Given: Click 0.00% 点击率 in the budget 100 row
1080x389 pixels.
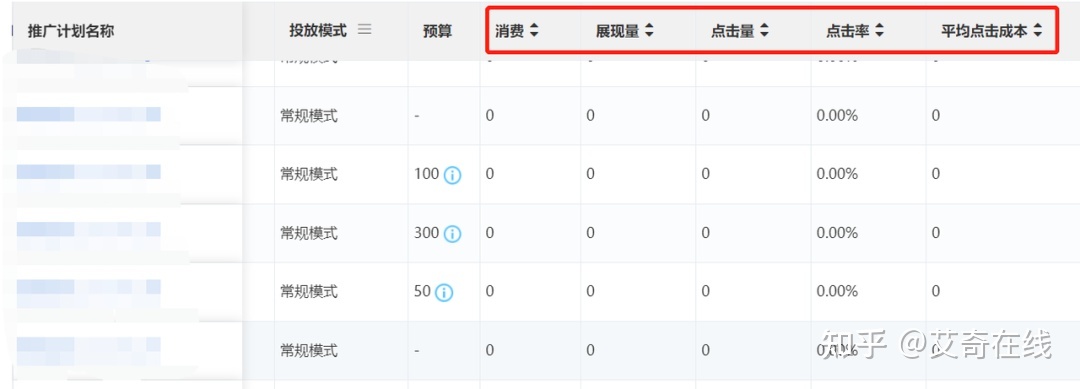Looking at the screenshot, I should click(837, 175).
